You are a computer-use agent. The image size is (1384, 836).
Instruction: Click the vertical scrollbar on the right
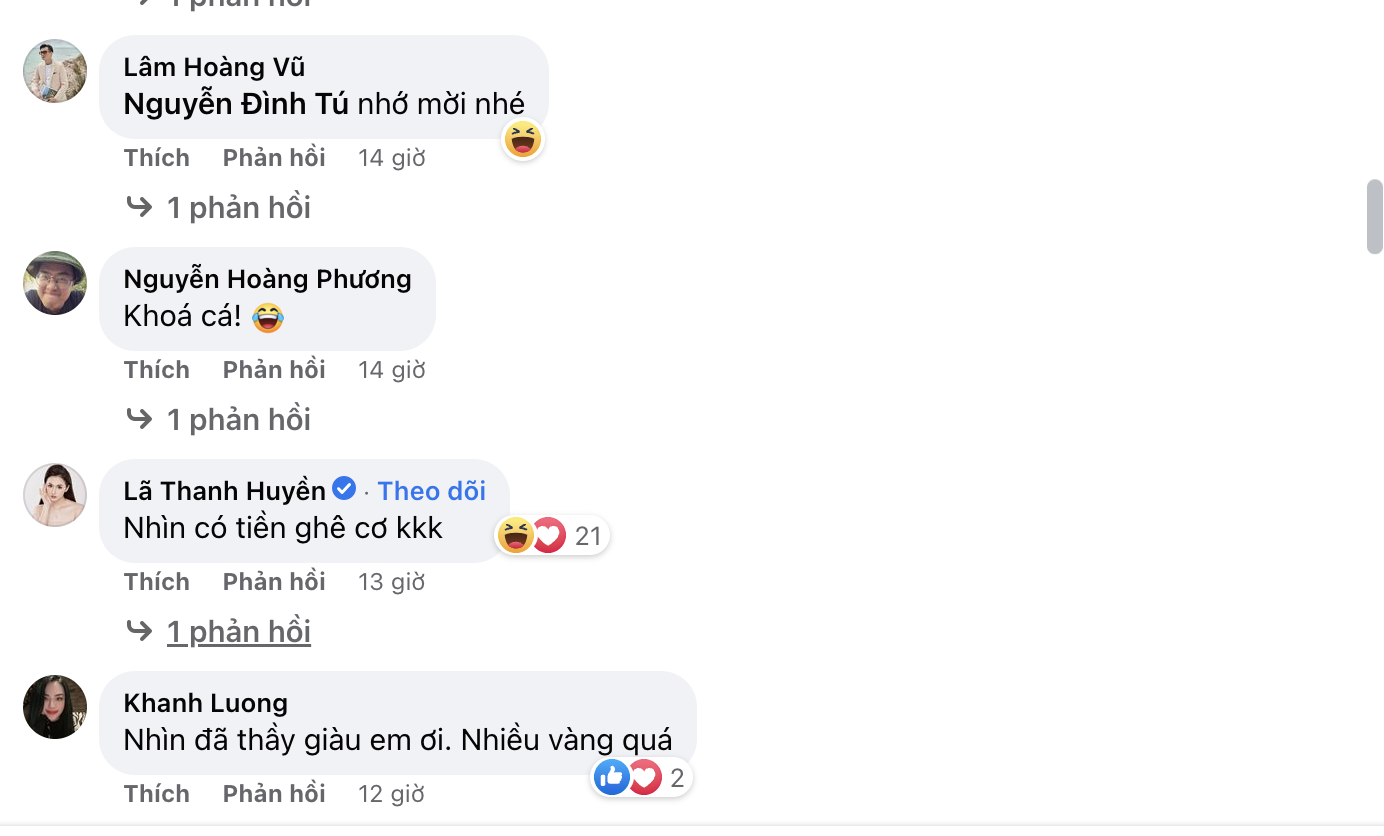coord(1375,215)
